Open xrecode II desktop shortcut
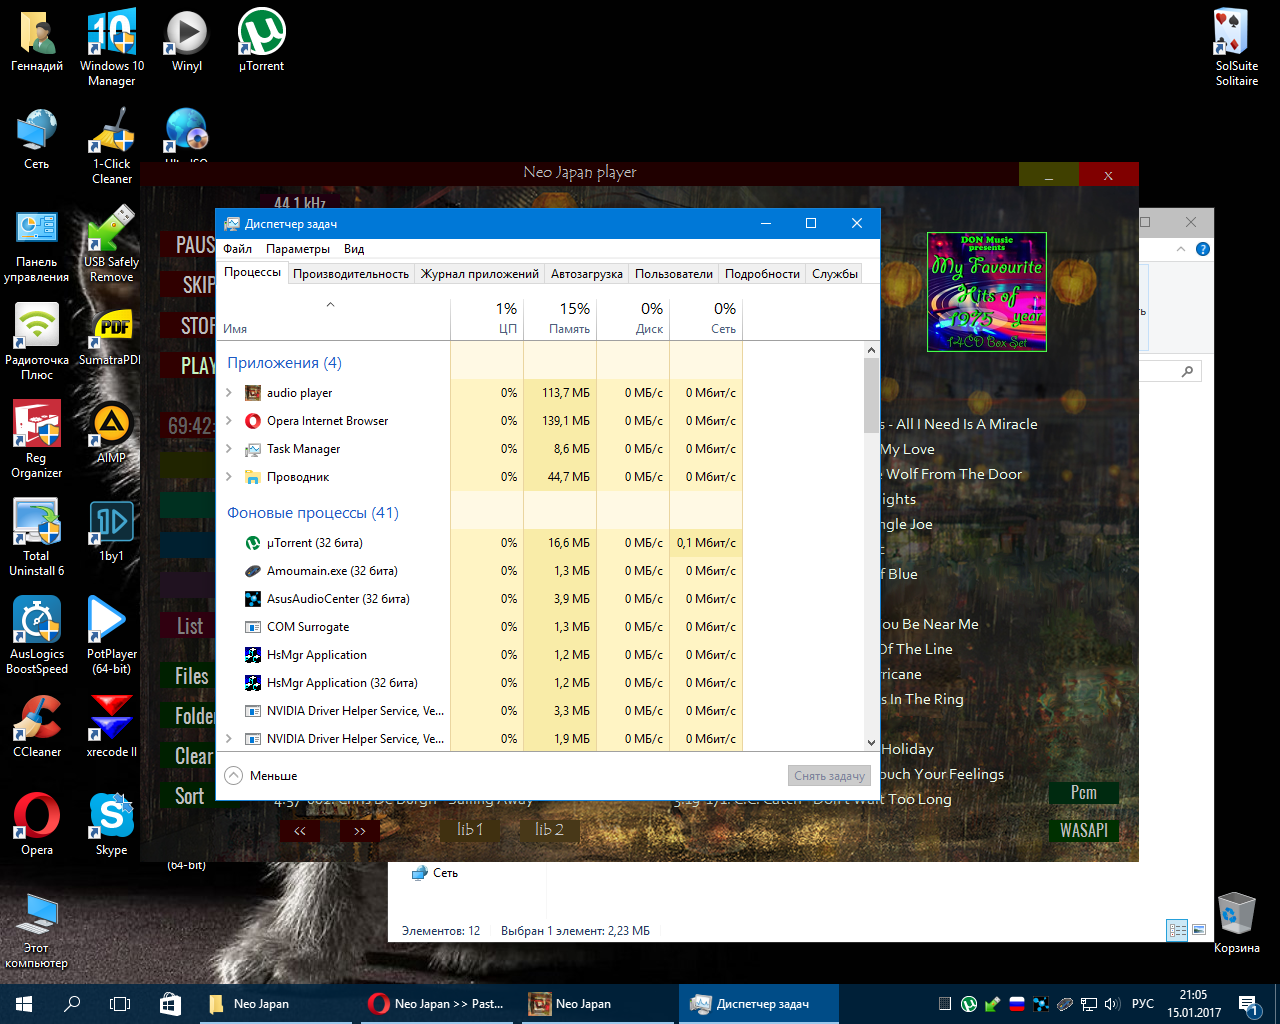This screenshot has height=1024, width=1280. (111, 727)
